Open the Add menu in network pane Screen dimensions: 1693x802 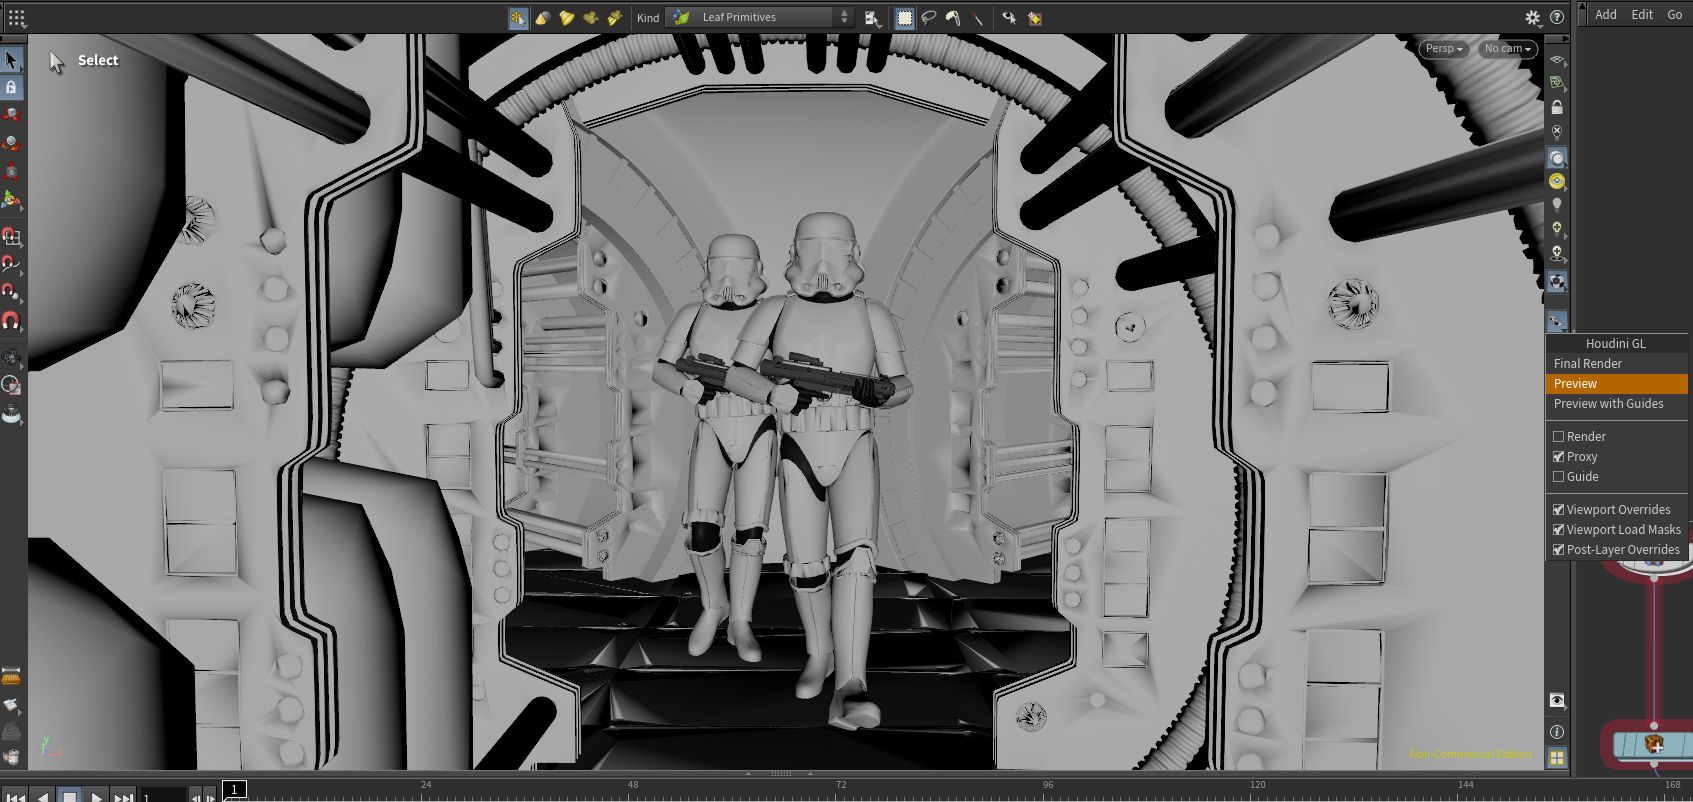pyautogui.click(x=1606, y=15)
